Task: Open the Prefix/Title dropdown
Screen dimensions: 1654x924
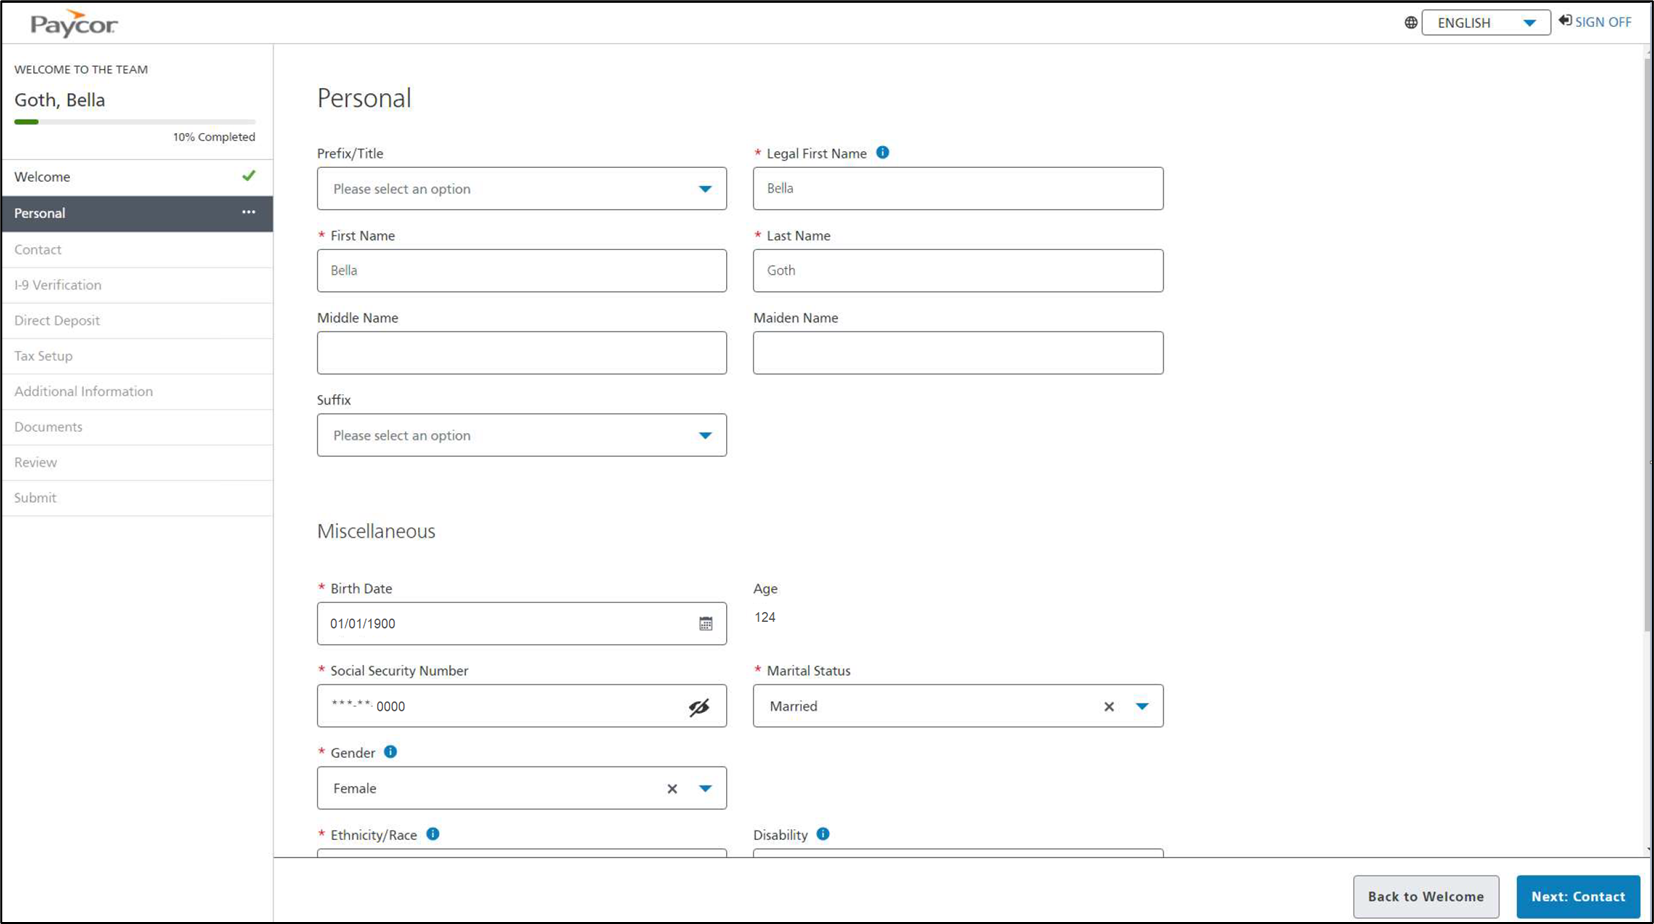Action: 521,189
